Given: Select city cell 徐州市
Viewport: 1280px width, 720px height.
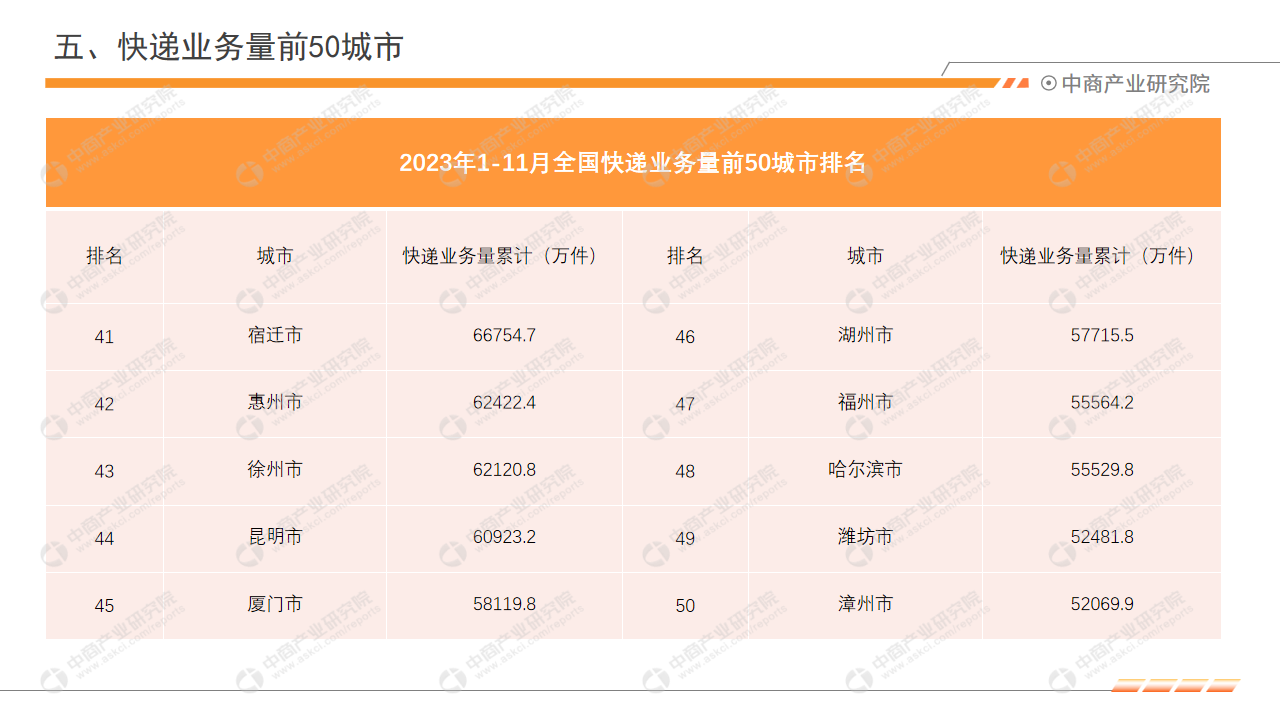Looking at the screenshot, I should [x=275, y=469].
